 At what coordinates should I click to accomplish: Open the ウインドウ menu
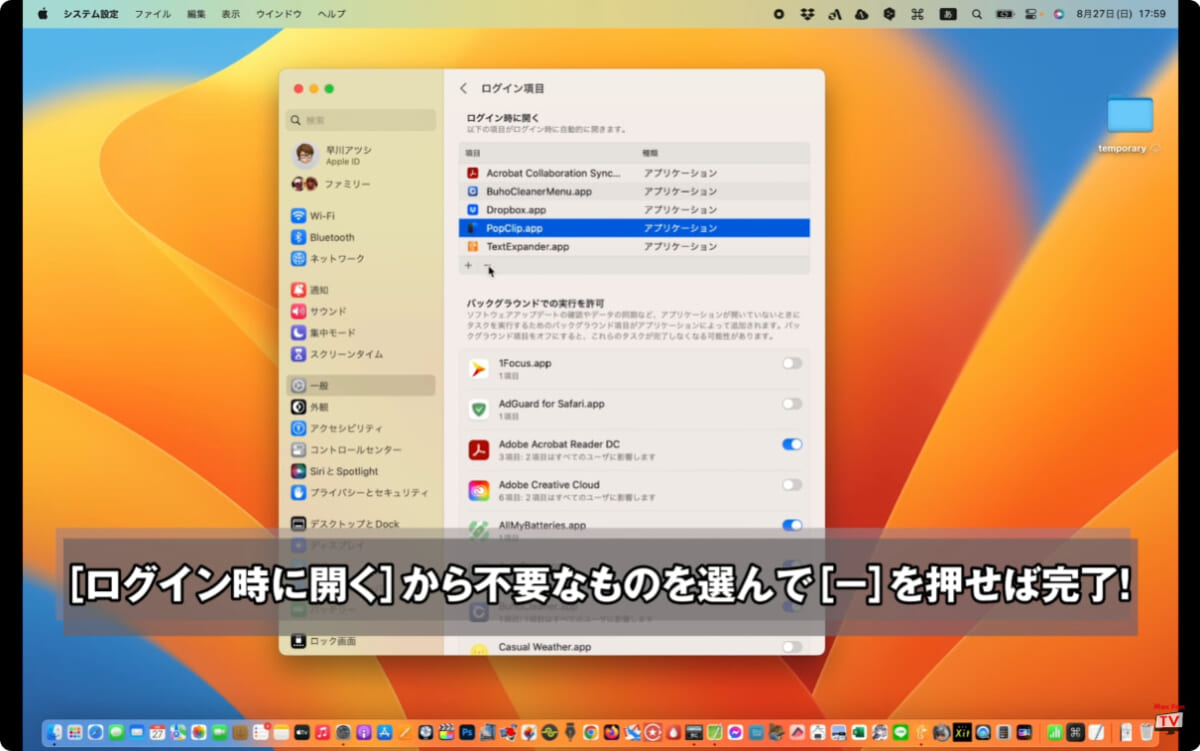(x=279, y=14)
